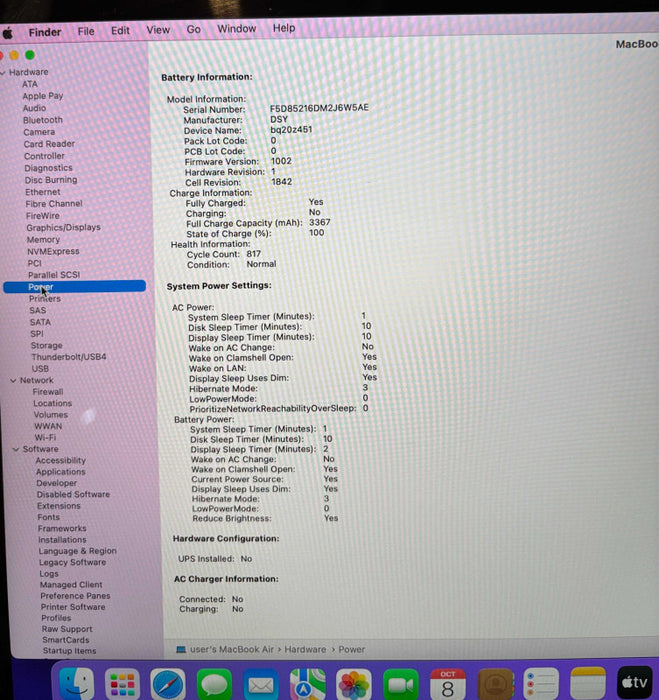The width and height of the screenshot is (659, 700).
Task: Open Maps app in Dock
Action: point(307,684)
